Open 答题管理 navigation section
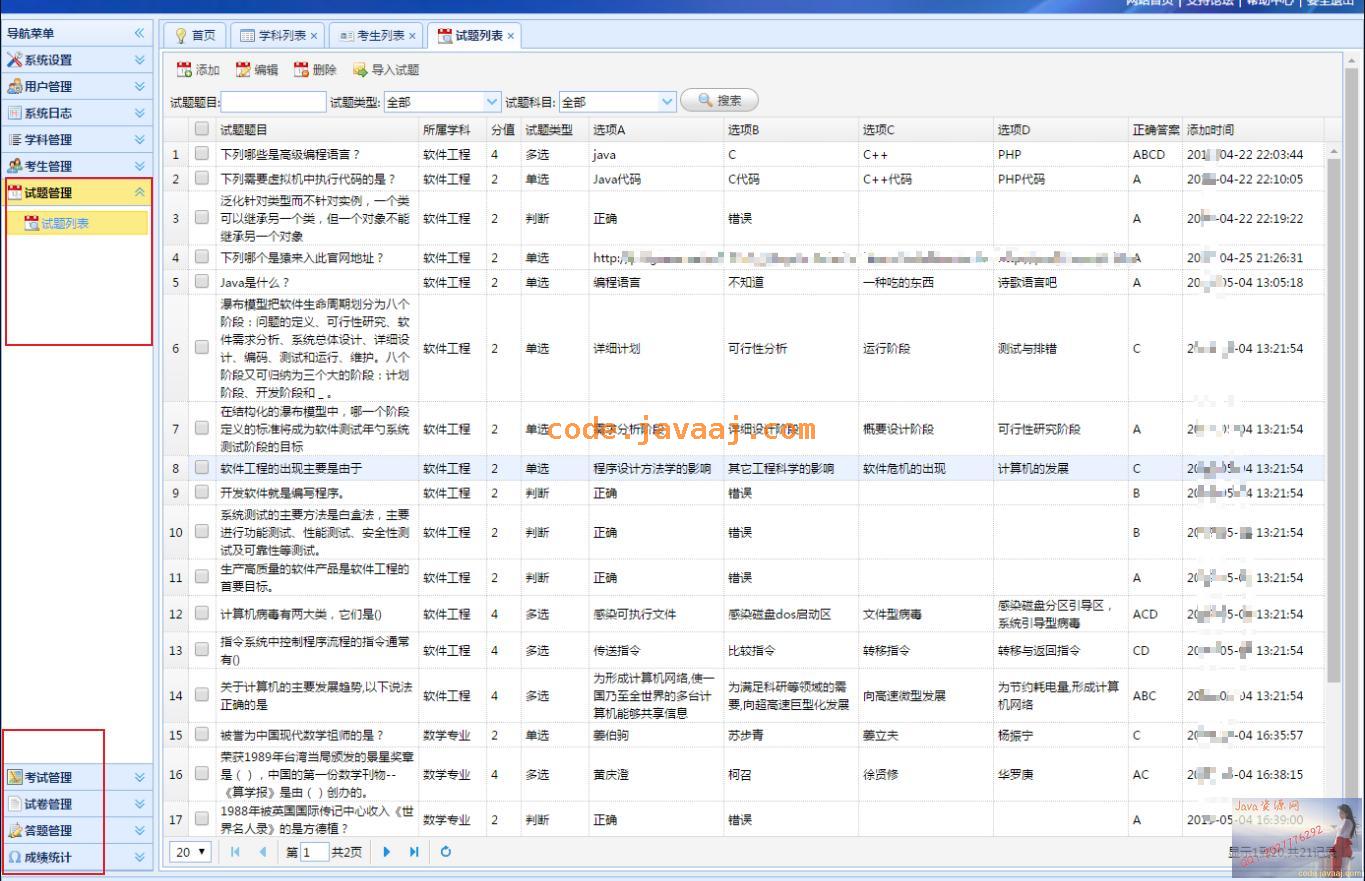Viewport: 1365px width, 881px height. (76, 830)
